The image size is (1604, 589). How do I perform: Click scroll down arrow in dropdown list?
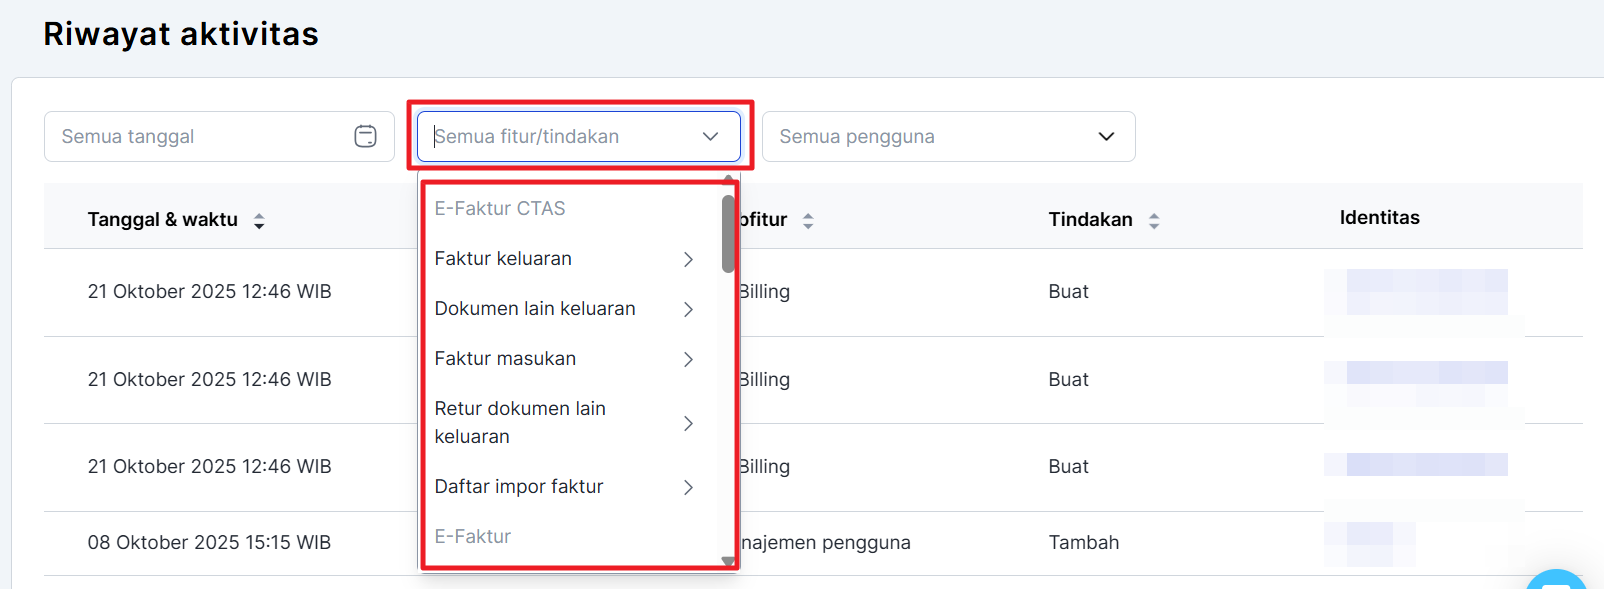coord(728,562)
